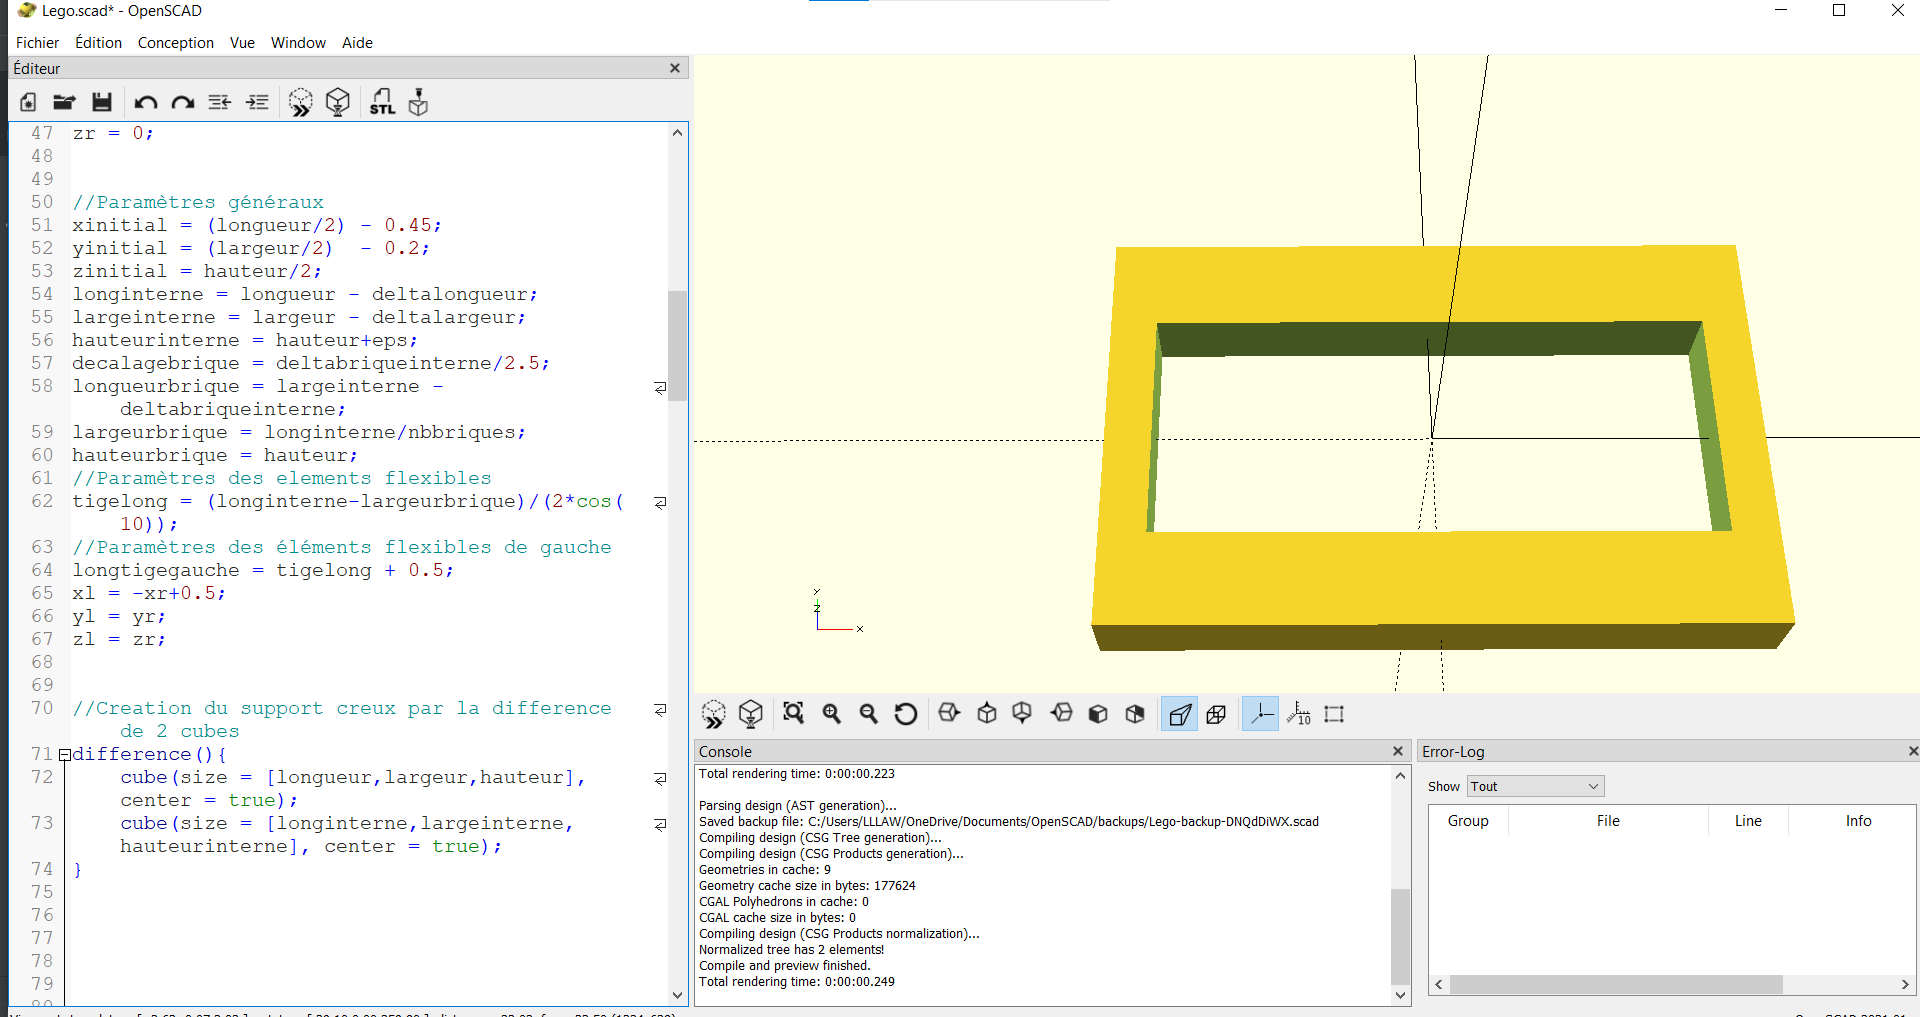Toggle Perspective projection
The height and width of the screenshot is (1017, 1920).
point(1180,714)
